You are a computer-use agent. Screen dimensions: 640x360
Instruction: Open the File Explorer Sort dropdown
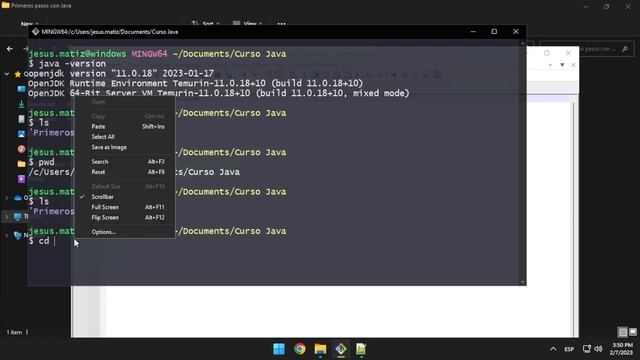coord(205,23)
